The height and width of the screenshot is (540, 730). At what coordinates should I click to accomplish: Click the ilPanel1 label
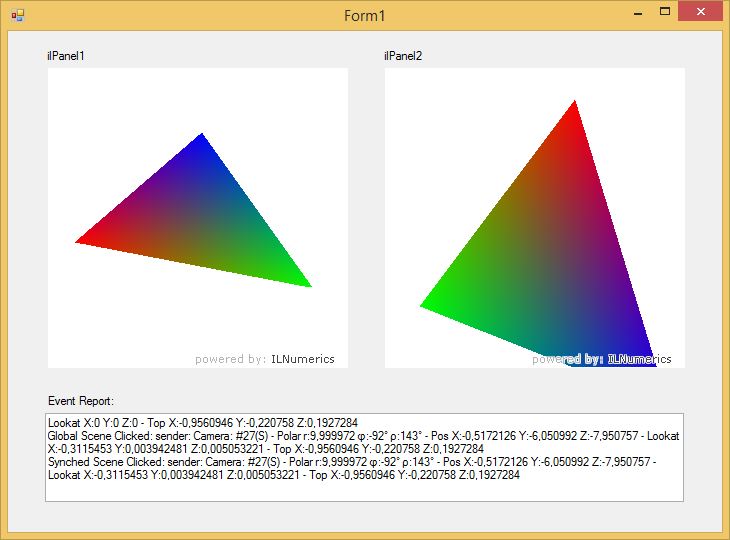click(x=66, y=56)
